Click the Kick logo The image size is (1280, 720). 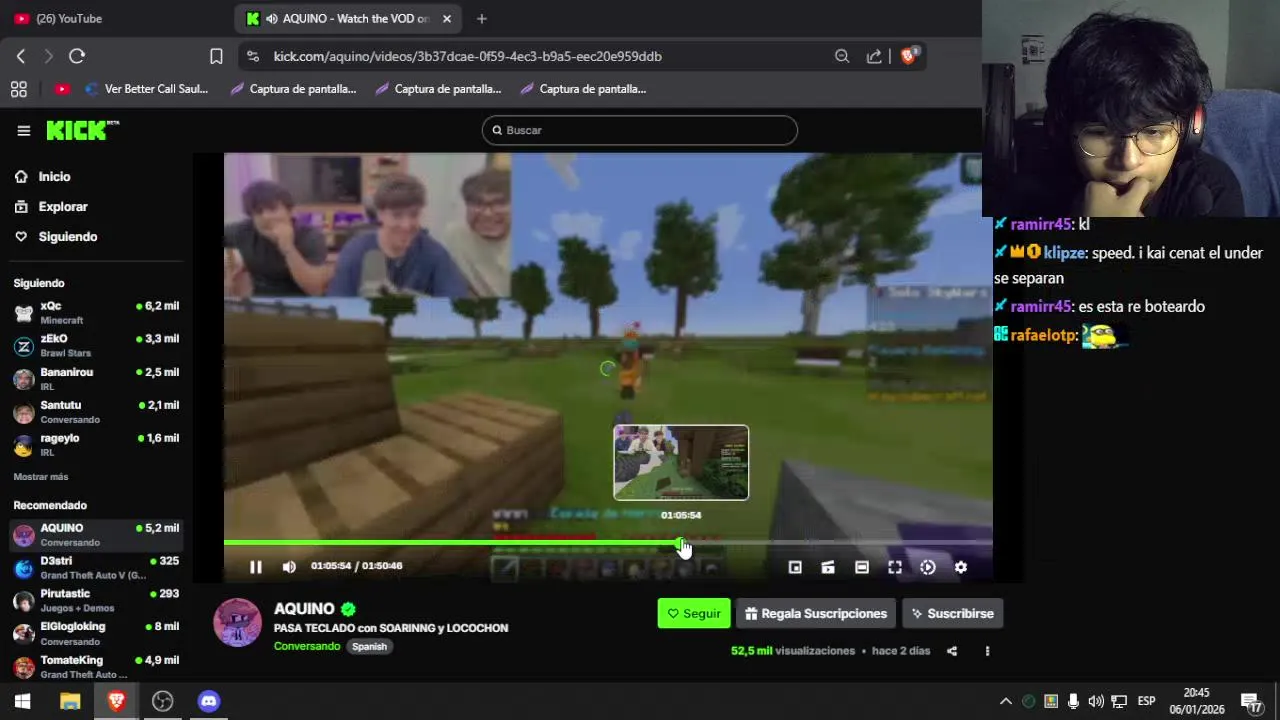point(82,130)
